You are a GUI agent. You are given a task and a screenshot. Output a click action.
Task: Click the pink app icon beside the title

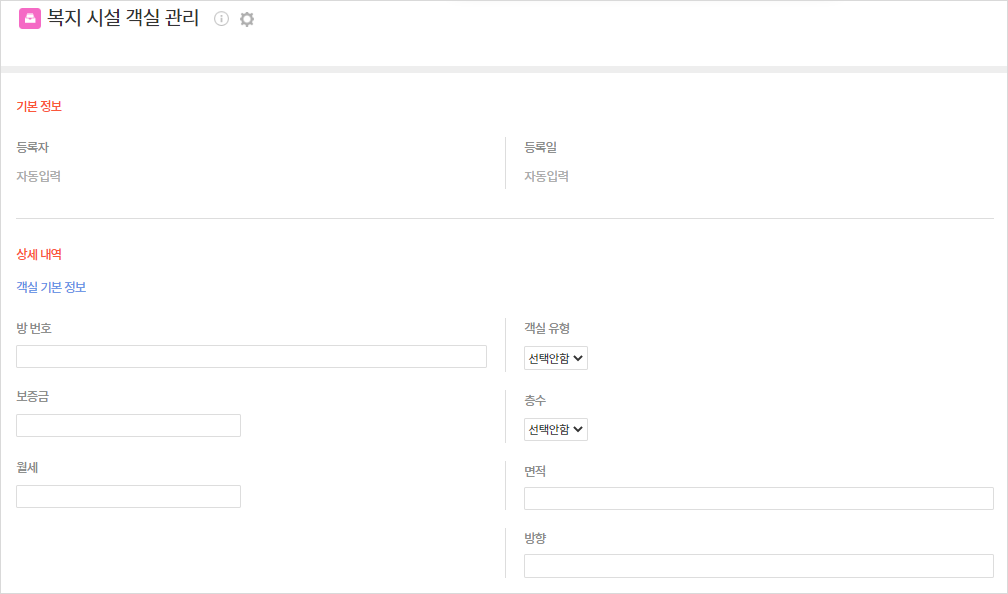click(30, 18)
